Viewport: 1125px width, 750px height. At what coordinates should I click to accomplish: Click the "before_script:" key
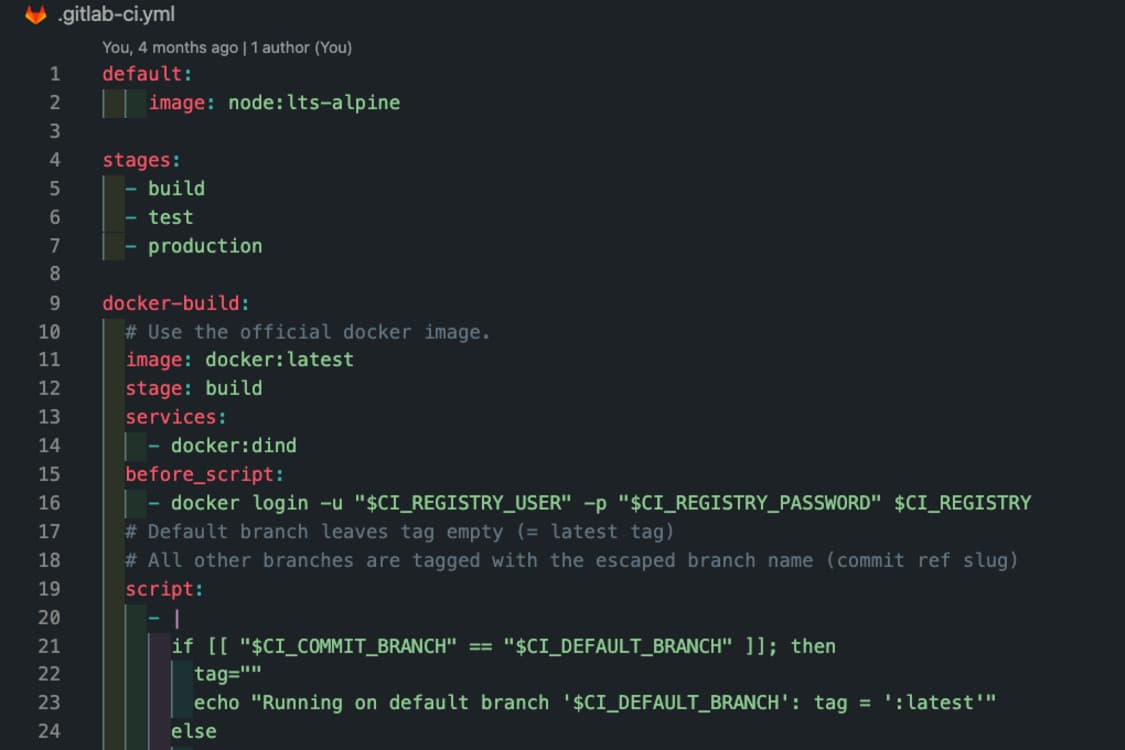pyautogui.click(x=204, y=474)
